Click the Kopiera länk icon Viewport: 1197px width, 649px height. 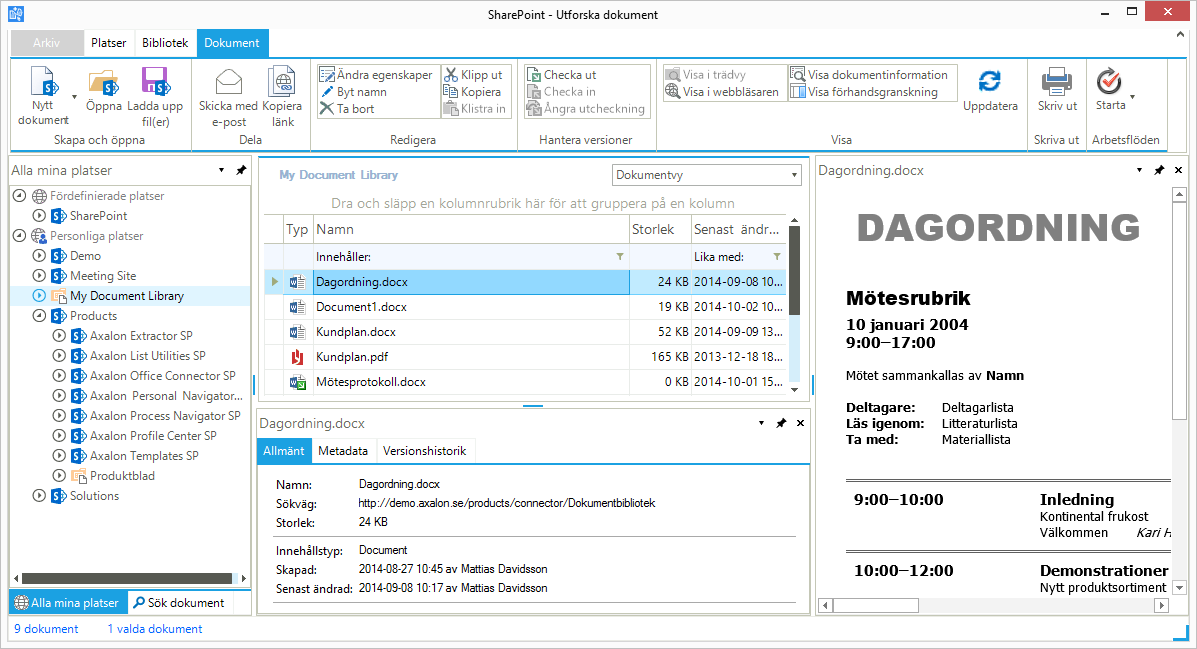282,82
